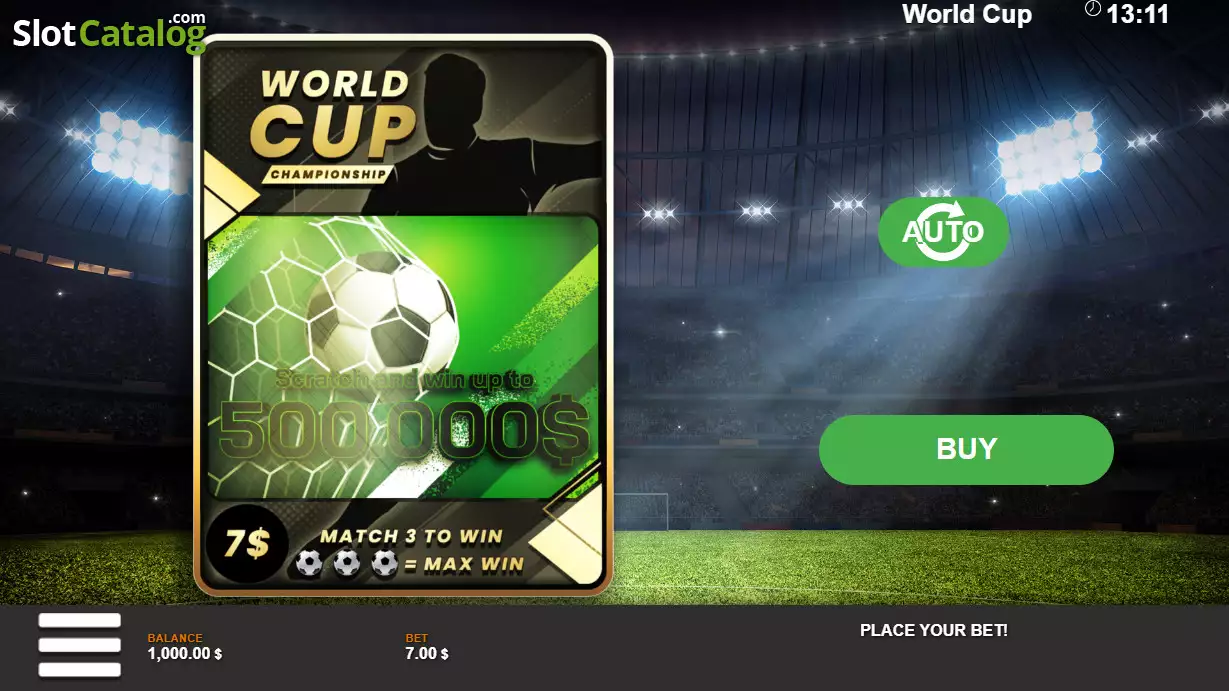1229x691 pixels.
Task: Click the green BUY button
Action: (966, 449)
